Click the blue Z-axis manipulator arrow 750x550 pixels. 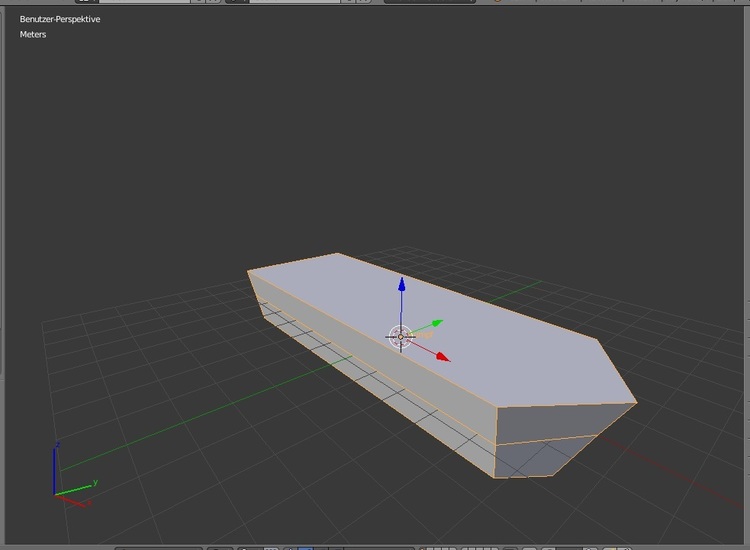point(401,284)
